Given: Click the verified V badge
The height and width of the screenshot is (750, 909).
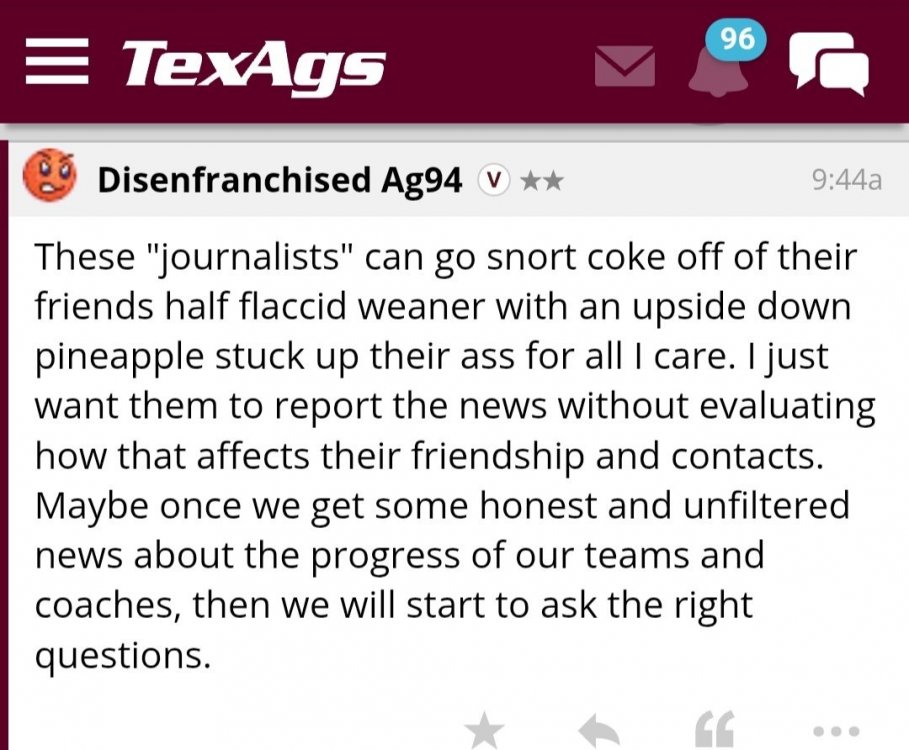Looking at the screenshot, I should pyautogui.click(x=491, y=180).
